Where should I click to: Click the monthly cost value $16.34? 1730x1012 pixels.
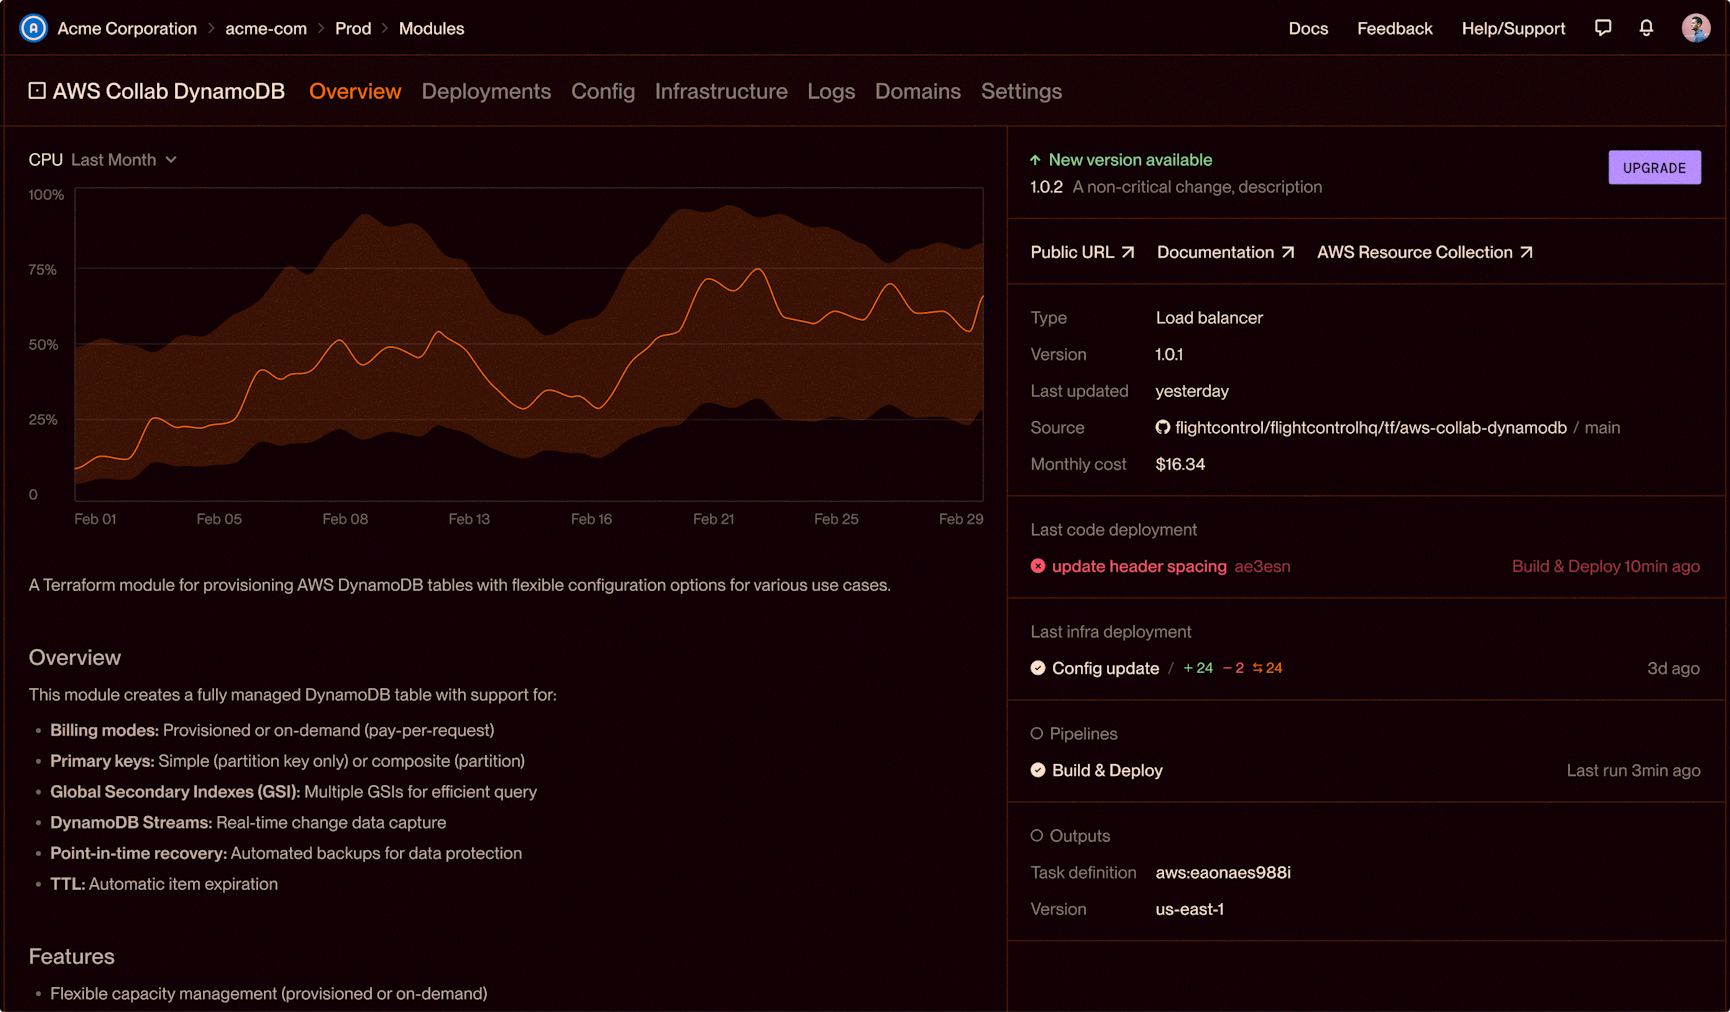point(1180,464)
